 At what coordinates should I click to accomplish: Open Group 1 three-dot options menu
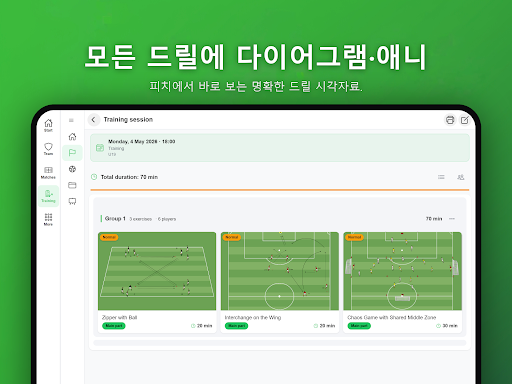pos(452,219)
